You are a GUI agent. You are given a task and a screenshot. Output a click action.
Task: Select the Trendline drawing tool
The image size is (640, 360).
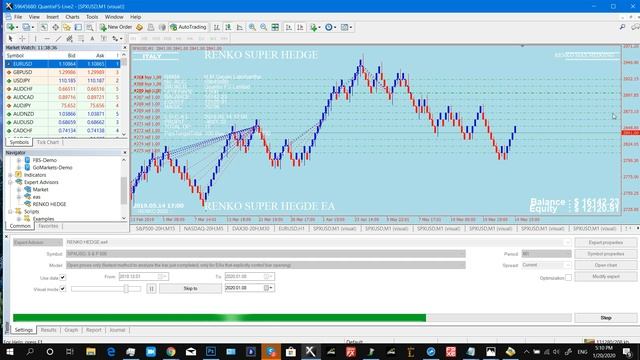click(58, 38)
